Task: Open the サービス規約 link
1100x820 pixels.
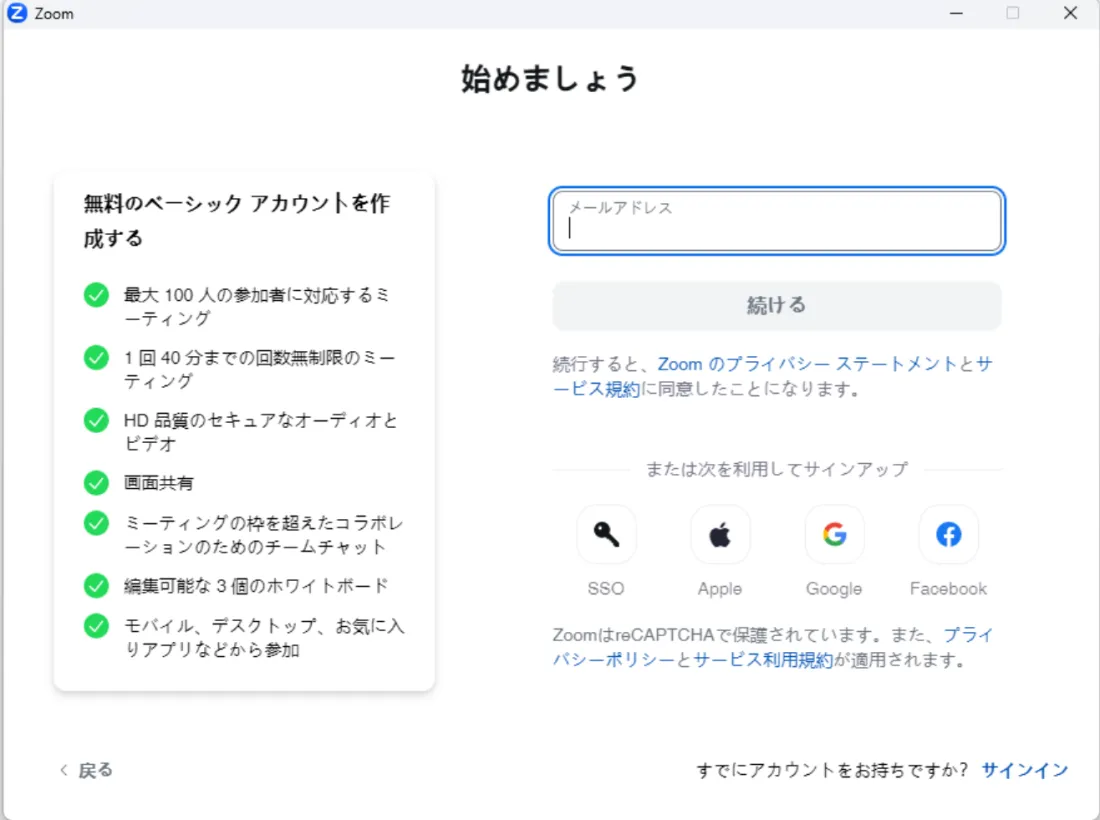Action: coord(598,390)
